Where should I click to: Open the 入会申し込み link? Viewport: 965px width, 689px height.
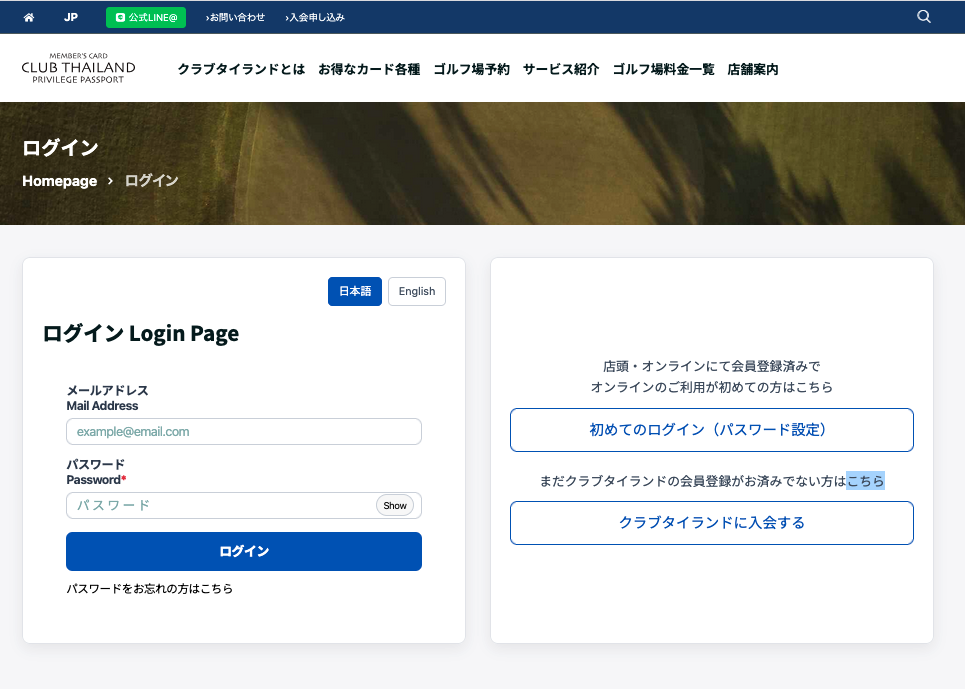point(314,17)
